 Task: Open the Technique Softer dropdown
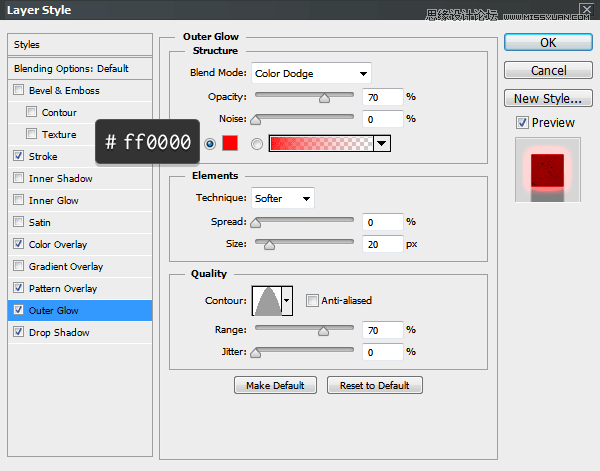pyautogui.click(x=283, y=198)
